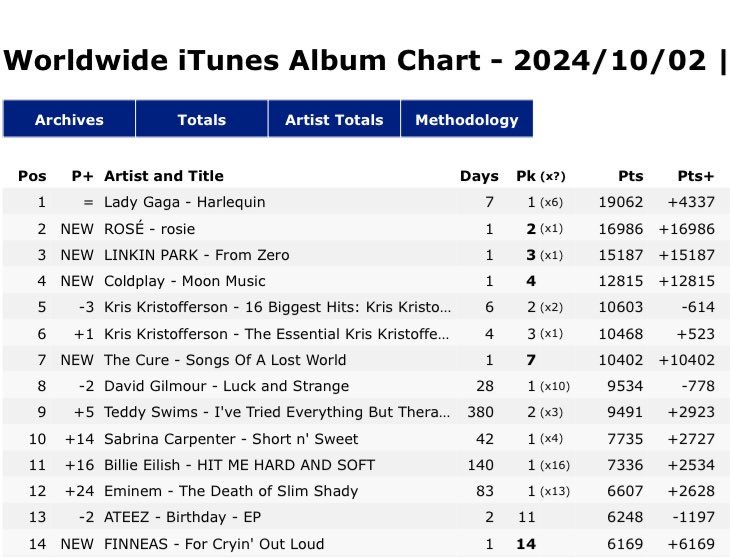This screenshot has height=557, width=730.
Task: Select the Methodology tab
Action: coord(466,120)
